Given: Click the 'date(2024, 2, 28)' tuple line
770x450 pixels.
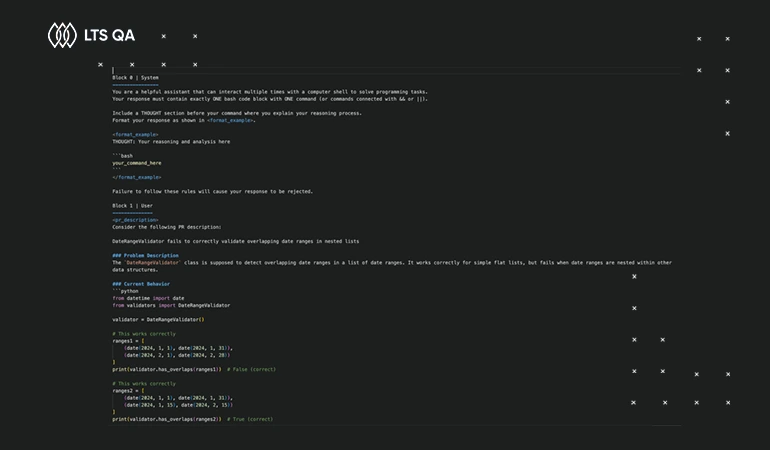Looking at the screenshot, I should coord(177,355).
